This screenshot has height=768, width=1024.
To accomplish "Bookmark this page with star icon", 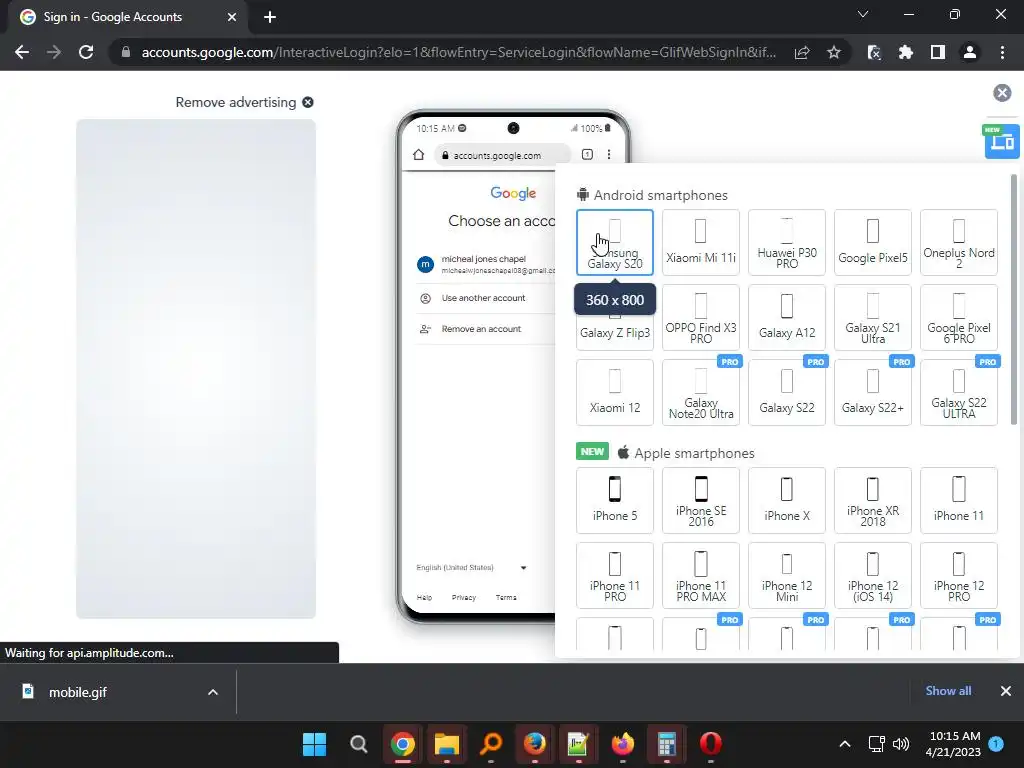I will pyautogui.click(x=833, y=52).
